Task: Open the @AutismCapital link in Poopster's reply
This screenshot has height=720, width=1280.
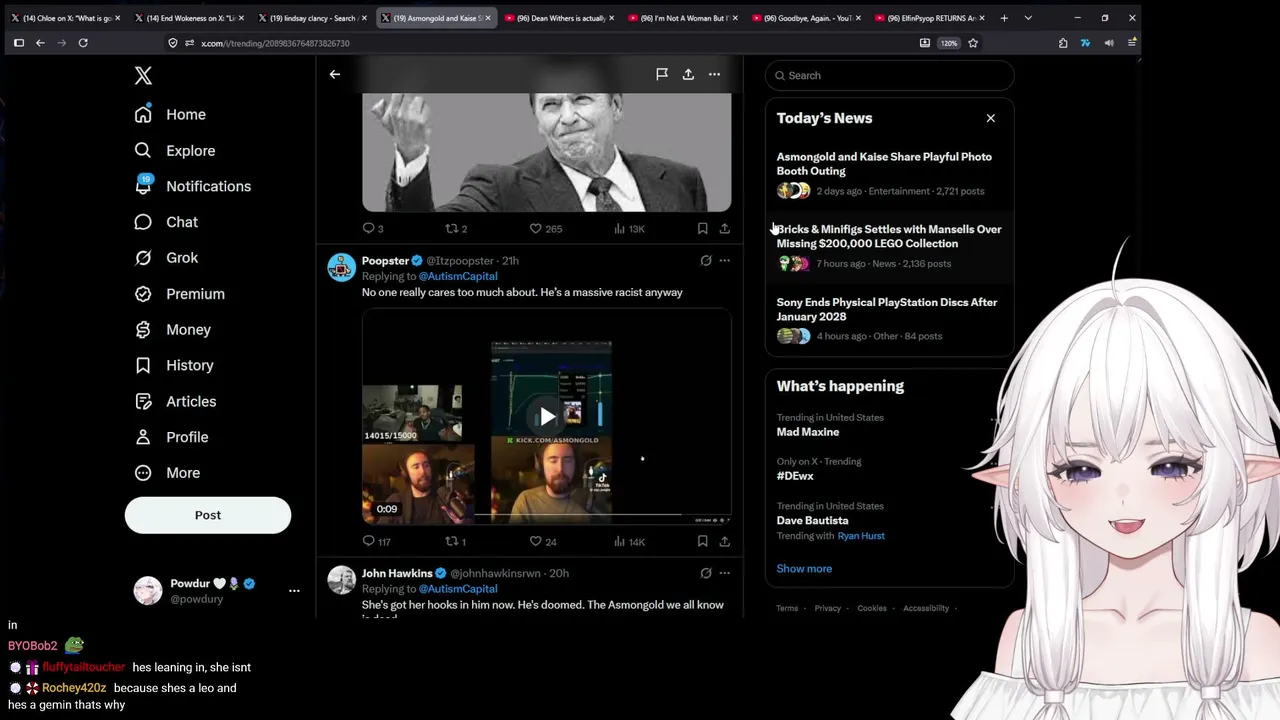Action: (458, 276)
